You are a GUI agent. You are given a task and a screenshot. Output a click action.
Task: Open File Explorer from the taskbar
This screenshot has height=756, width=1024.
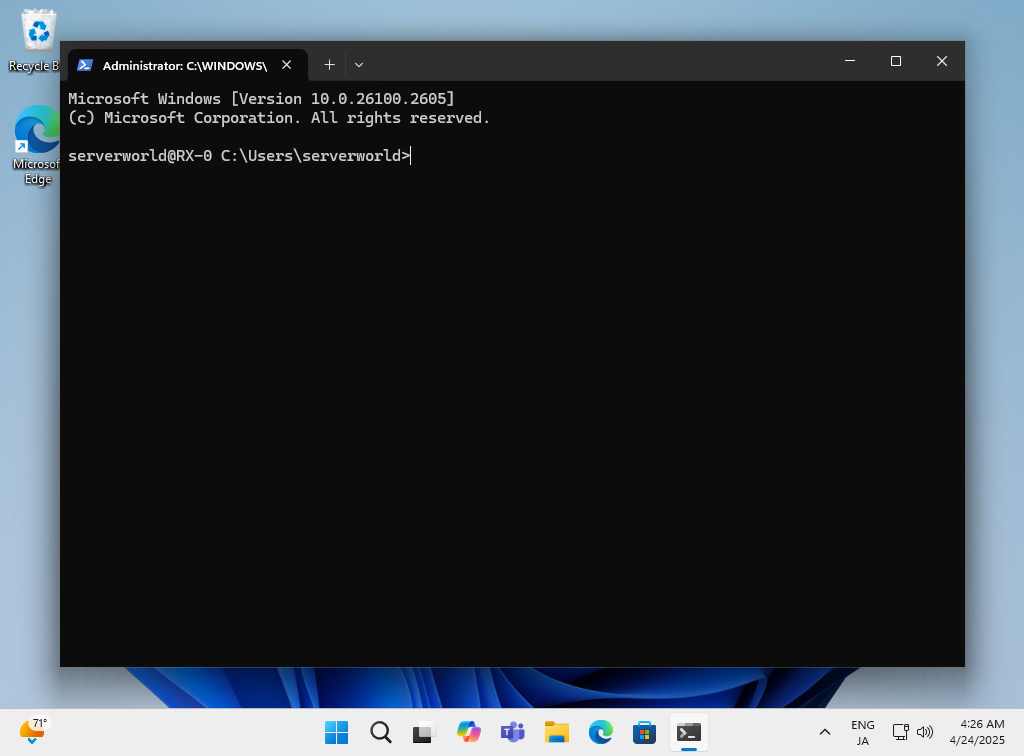(x=557, y=732)
